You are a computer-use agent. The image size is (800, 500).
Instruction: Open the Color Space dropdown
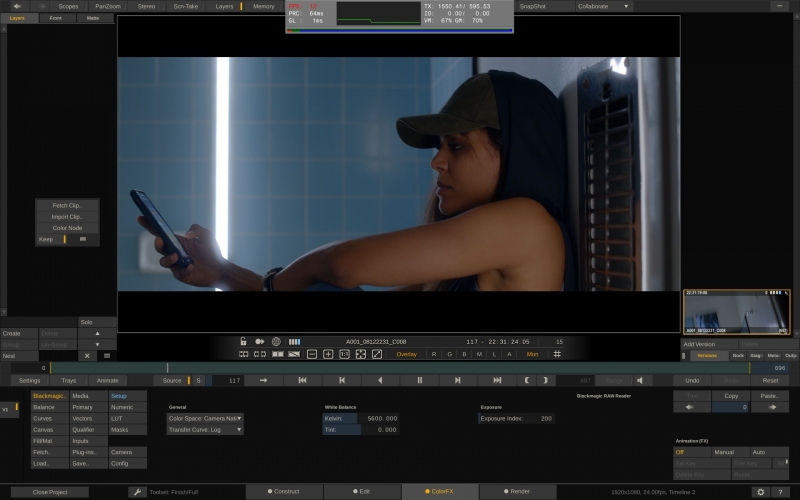click(x=205, y=418)
